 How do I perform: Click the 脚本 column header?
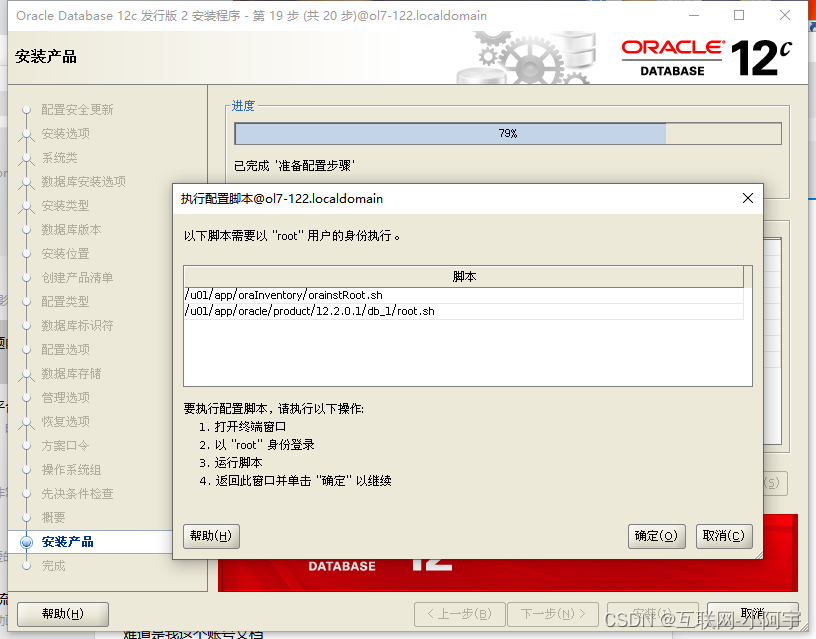(x=464, y=276)
